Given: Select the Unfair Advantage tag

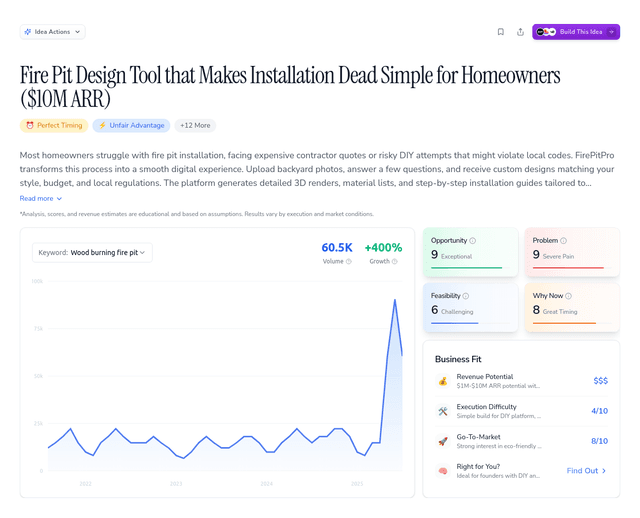Looking at the screenshot, I should coord(131,126).
